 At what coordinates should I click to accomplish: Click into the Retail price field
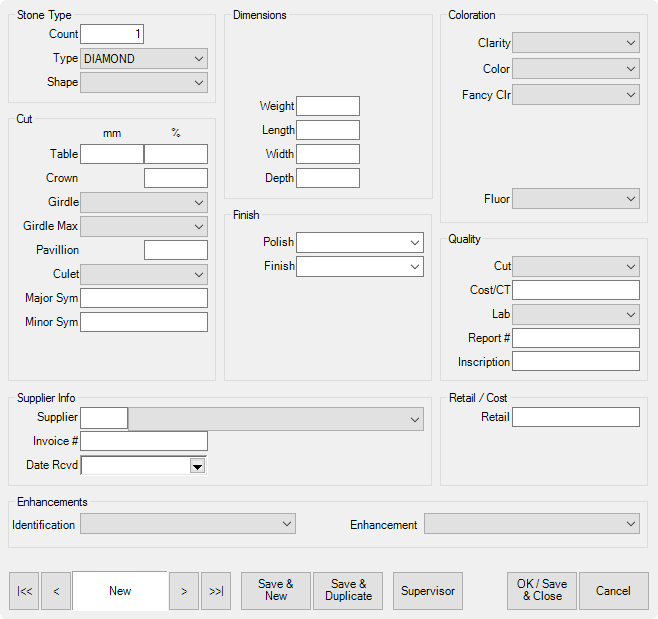(575, 418)
